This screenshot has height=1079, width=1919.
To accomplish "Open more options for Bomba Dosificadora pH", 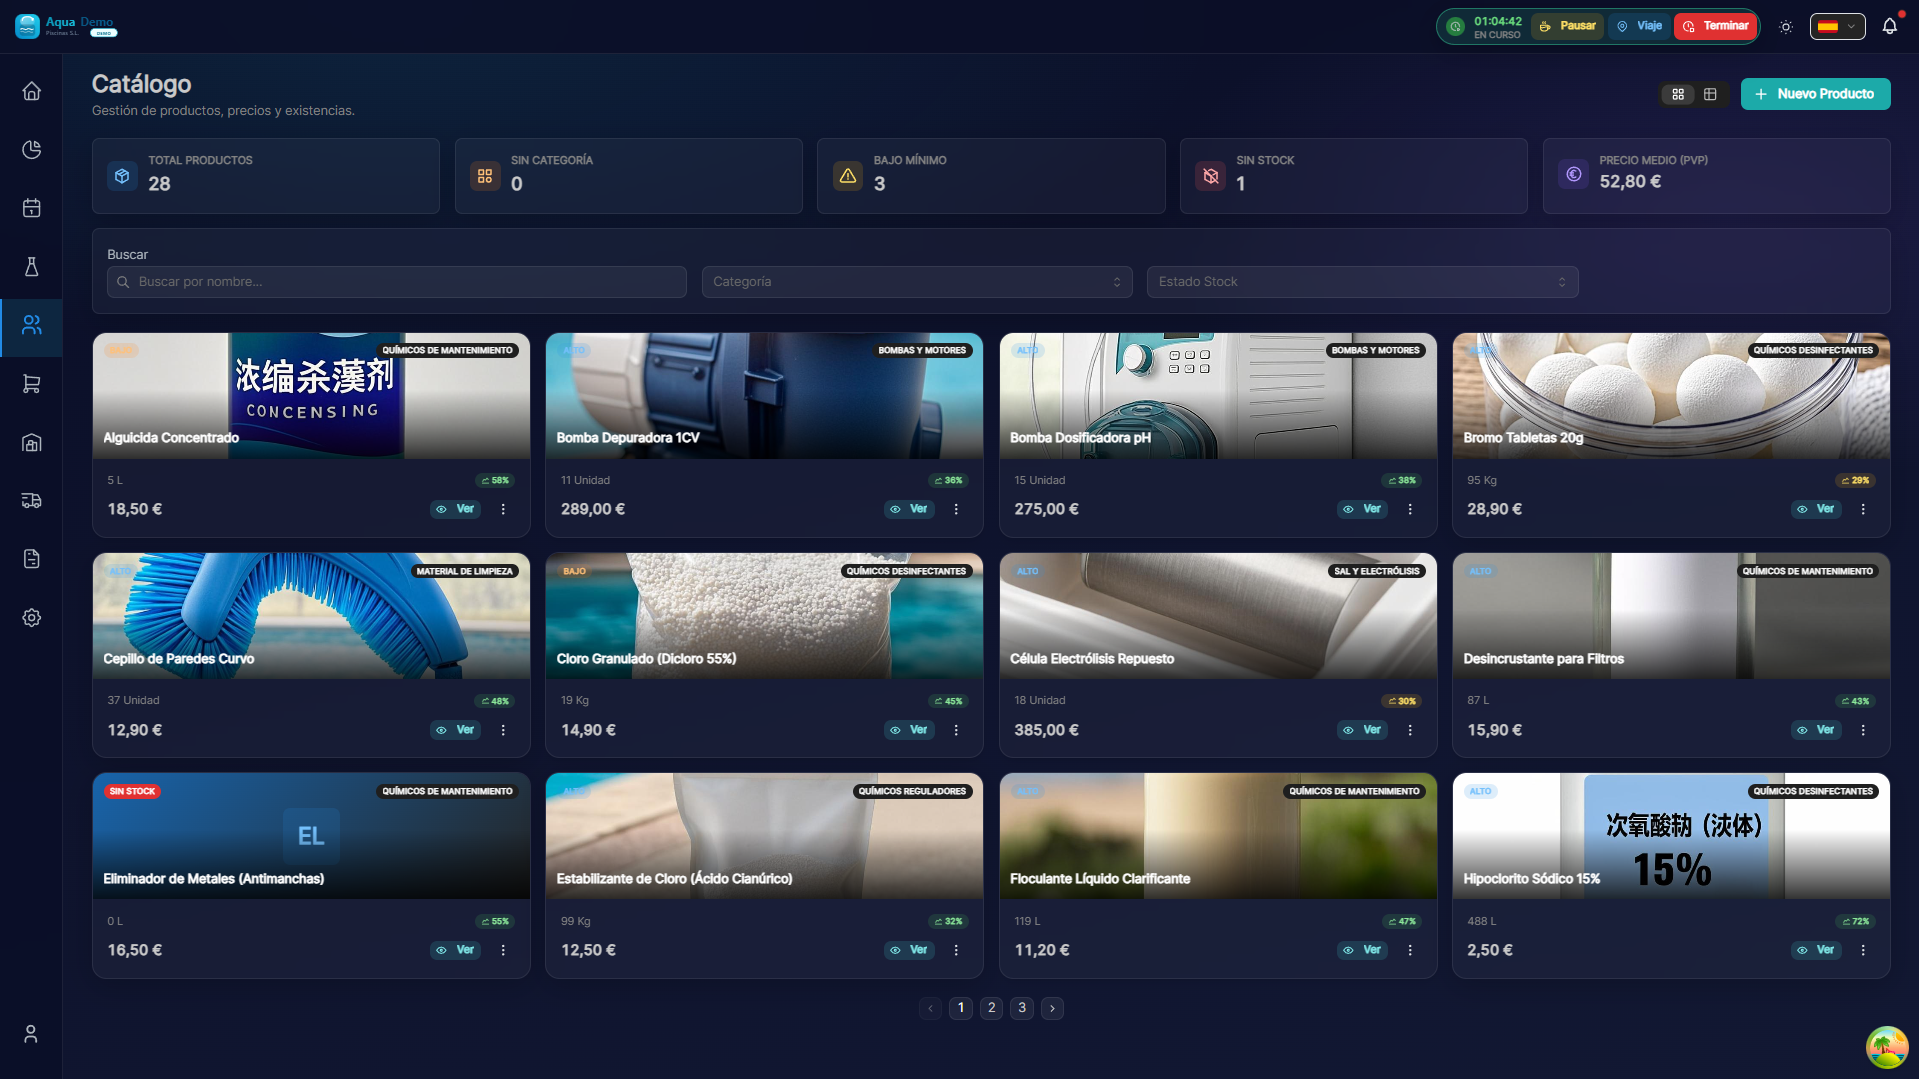I will (1410, 509).
